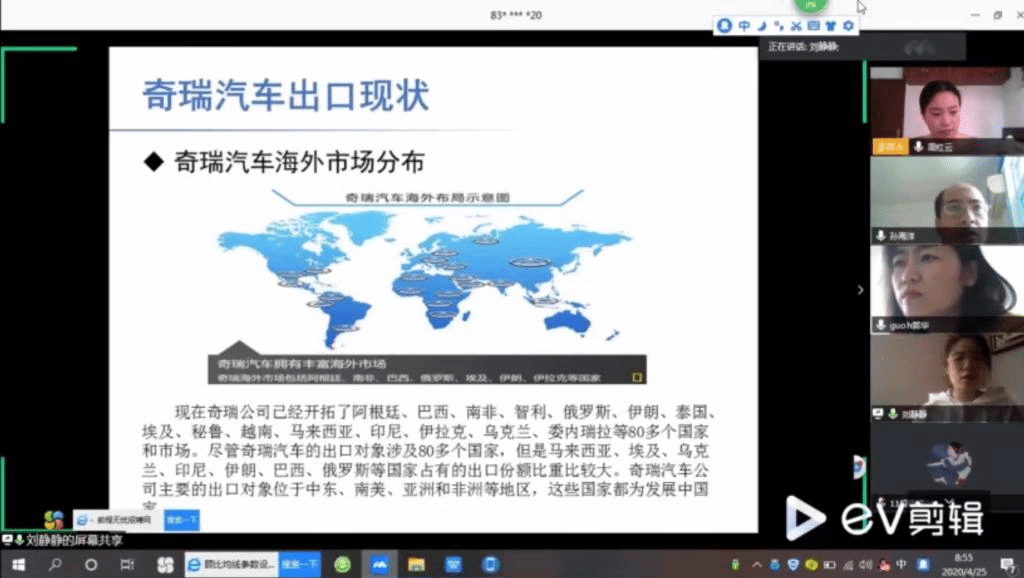Open the Windows Start menu

[18, 565]
